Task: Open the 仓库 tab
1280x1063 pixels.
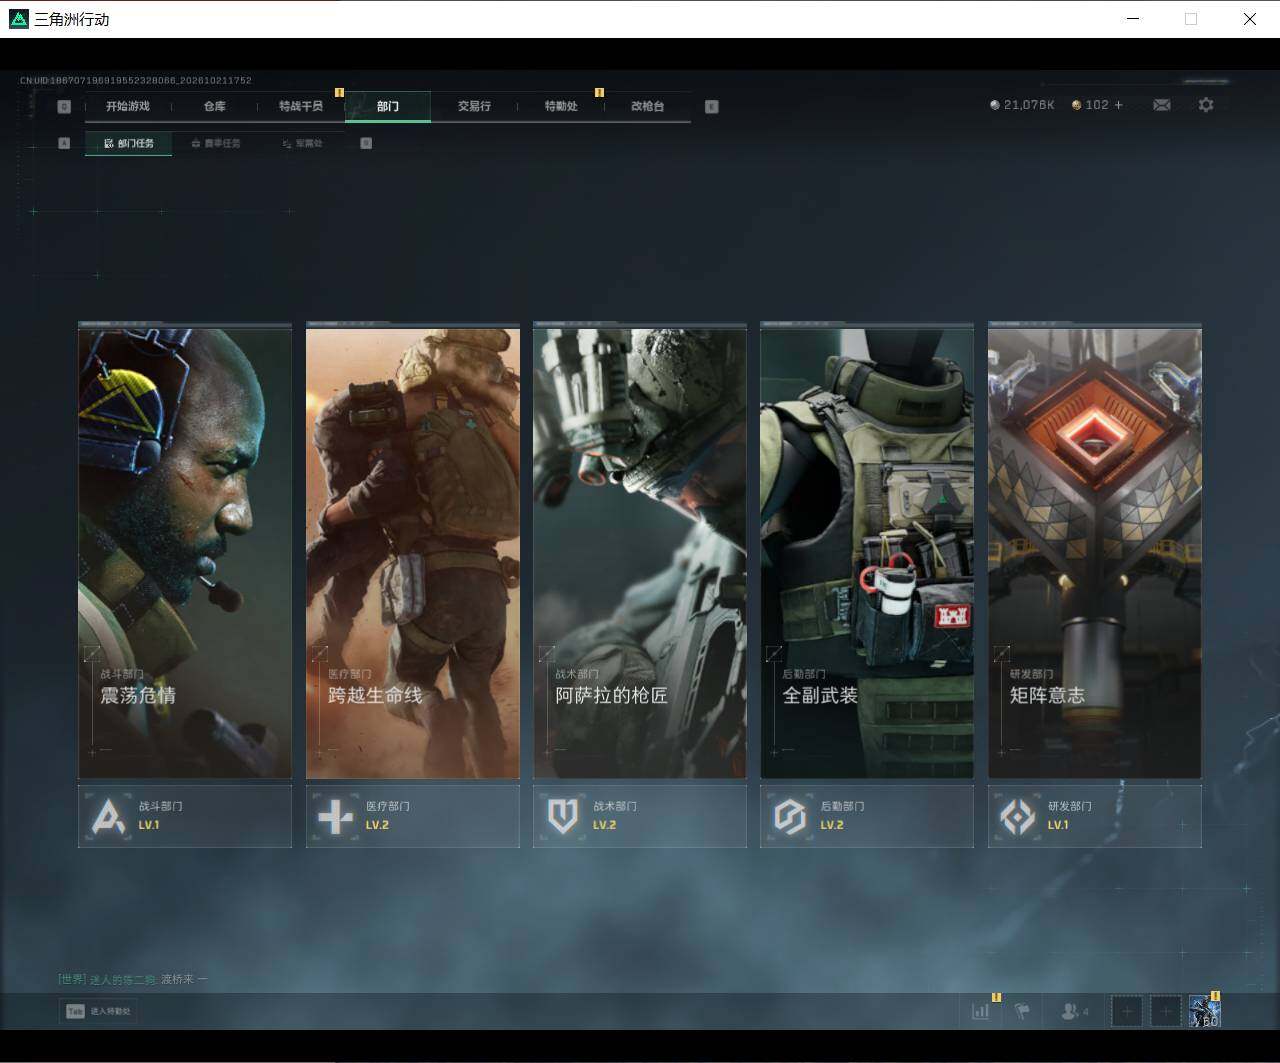Action: tap(214, 106)
